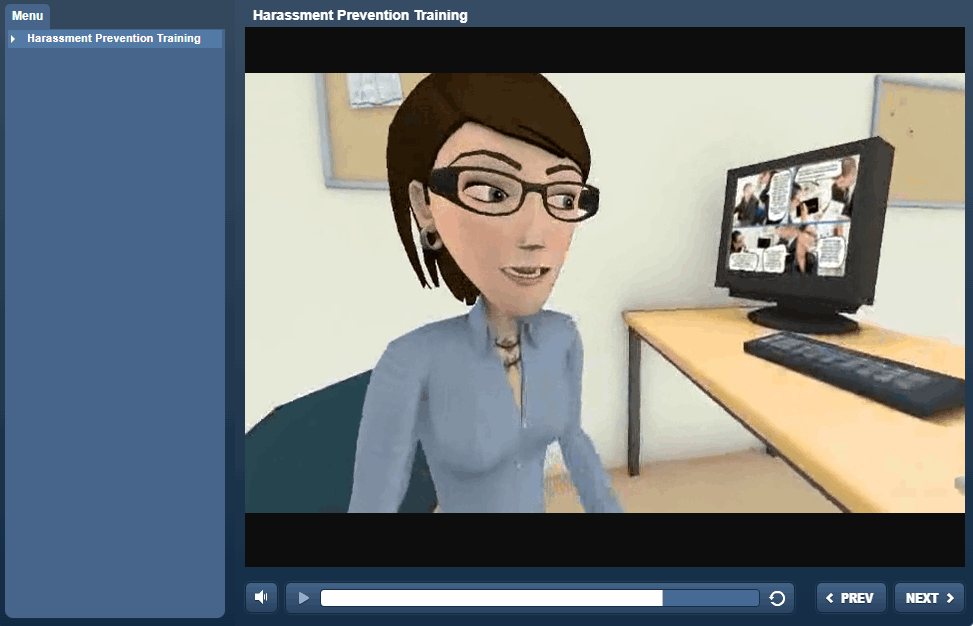Mute the audio with the speaker icon
Image resolution: width=973 pixels, height=626 pixels.
point(261,598)
